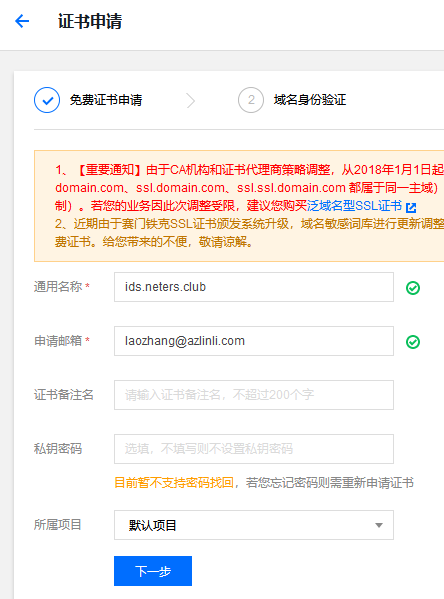Focus the 私钥密码 input field
This screenshot has height=599, width=444.
pos(254,448)
